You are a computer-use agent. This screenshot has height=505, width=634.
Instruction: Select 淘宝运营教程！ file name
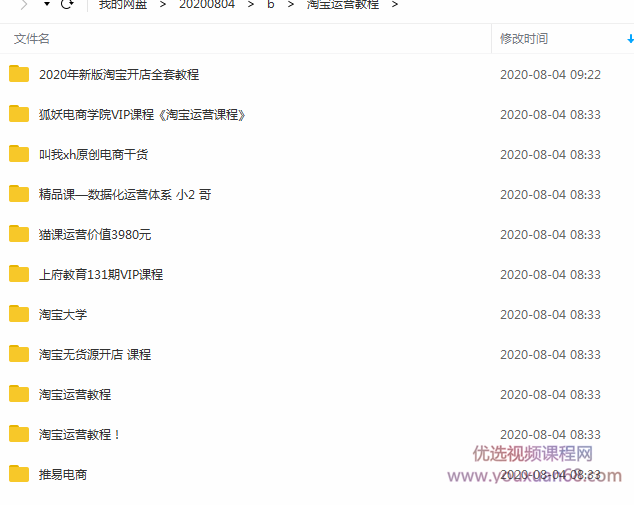(x=80, y=435)
